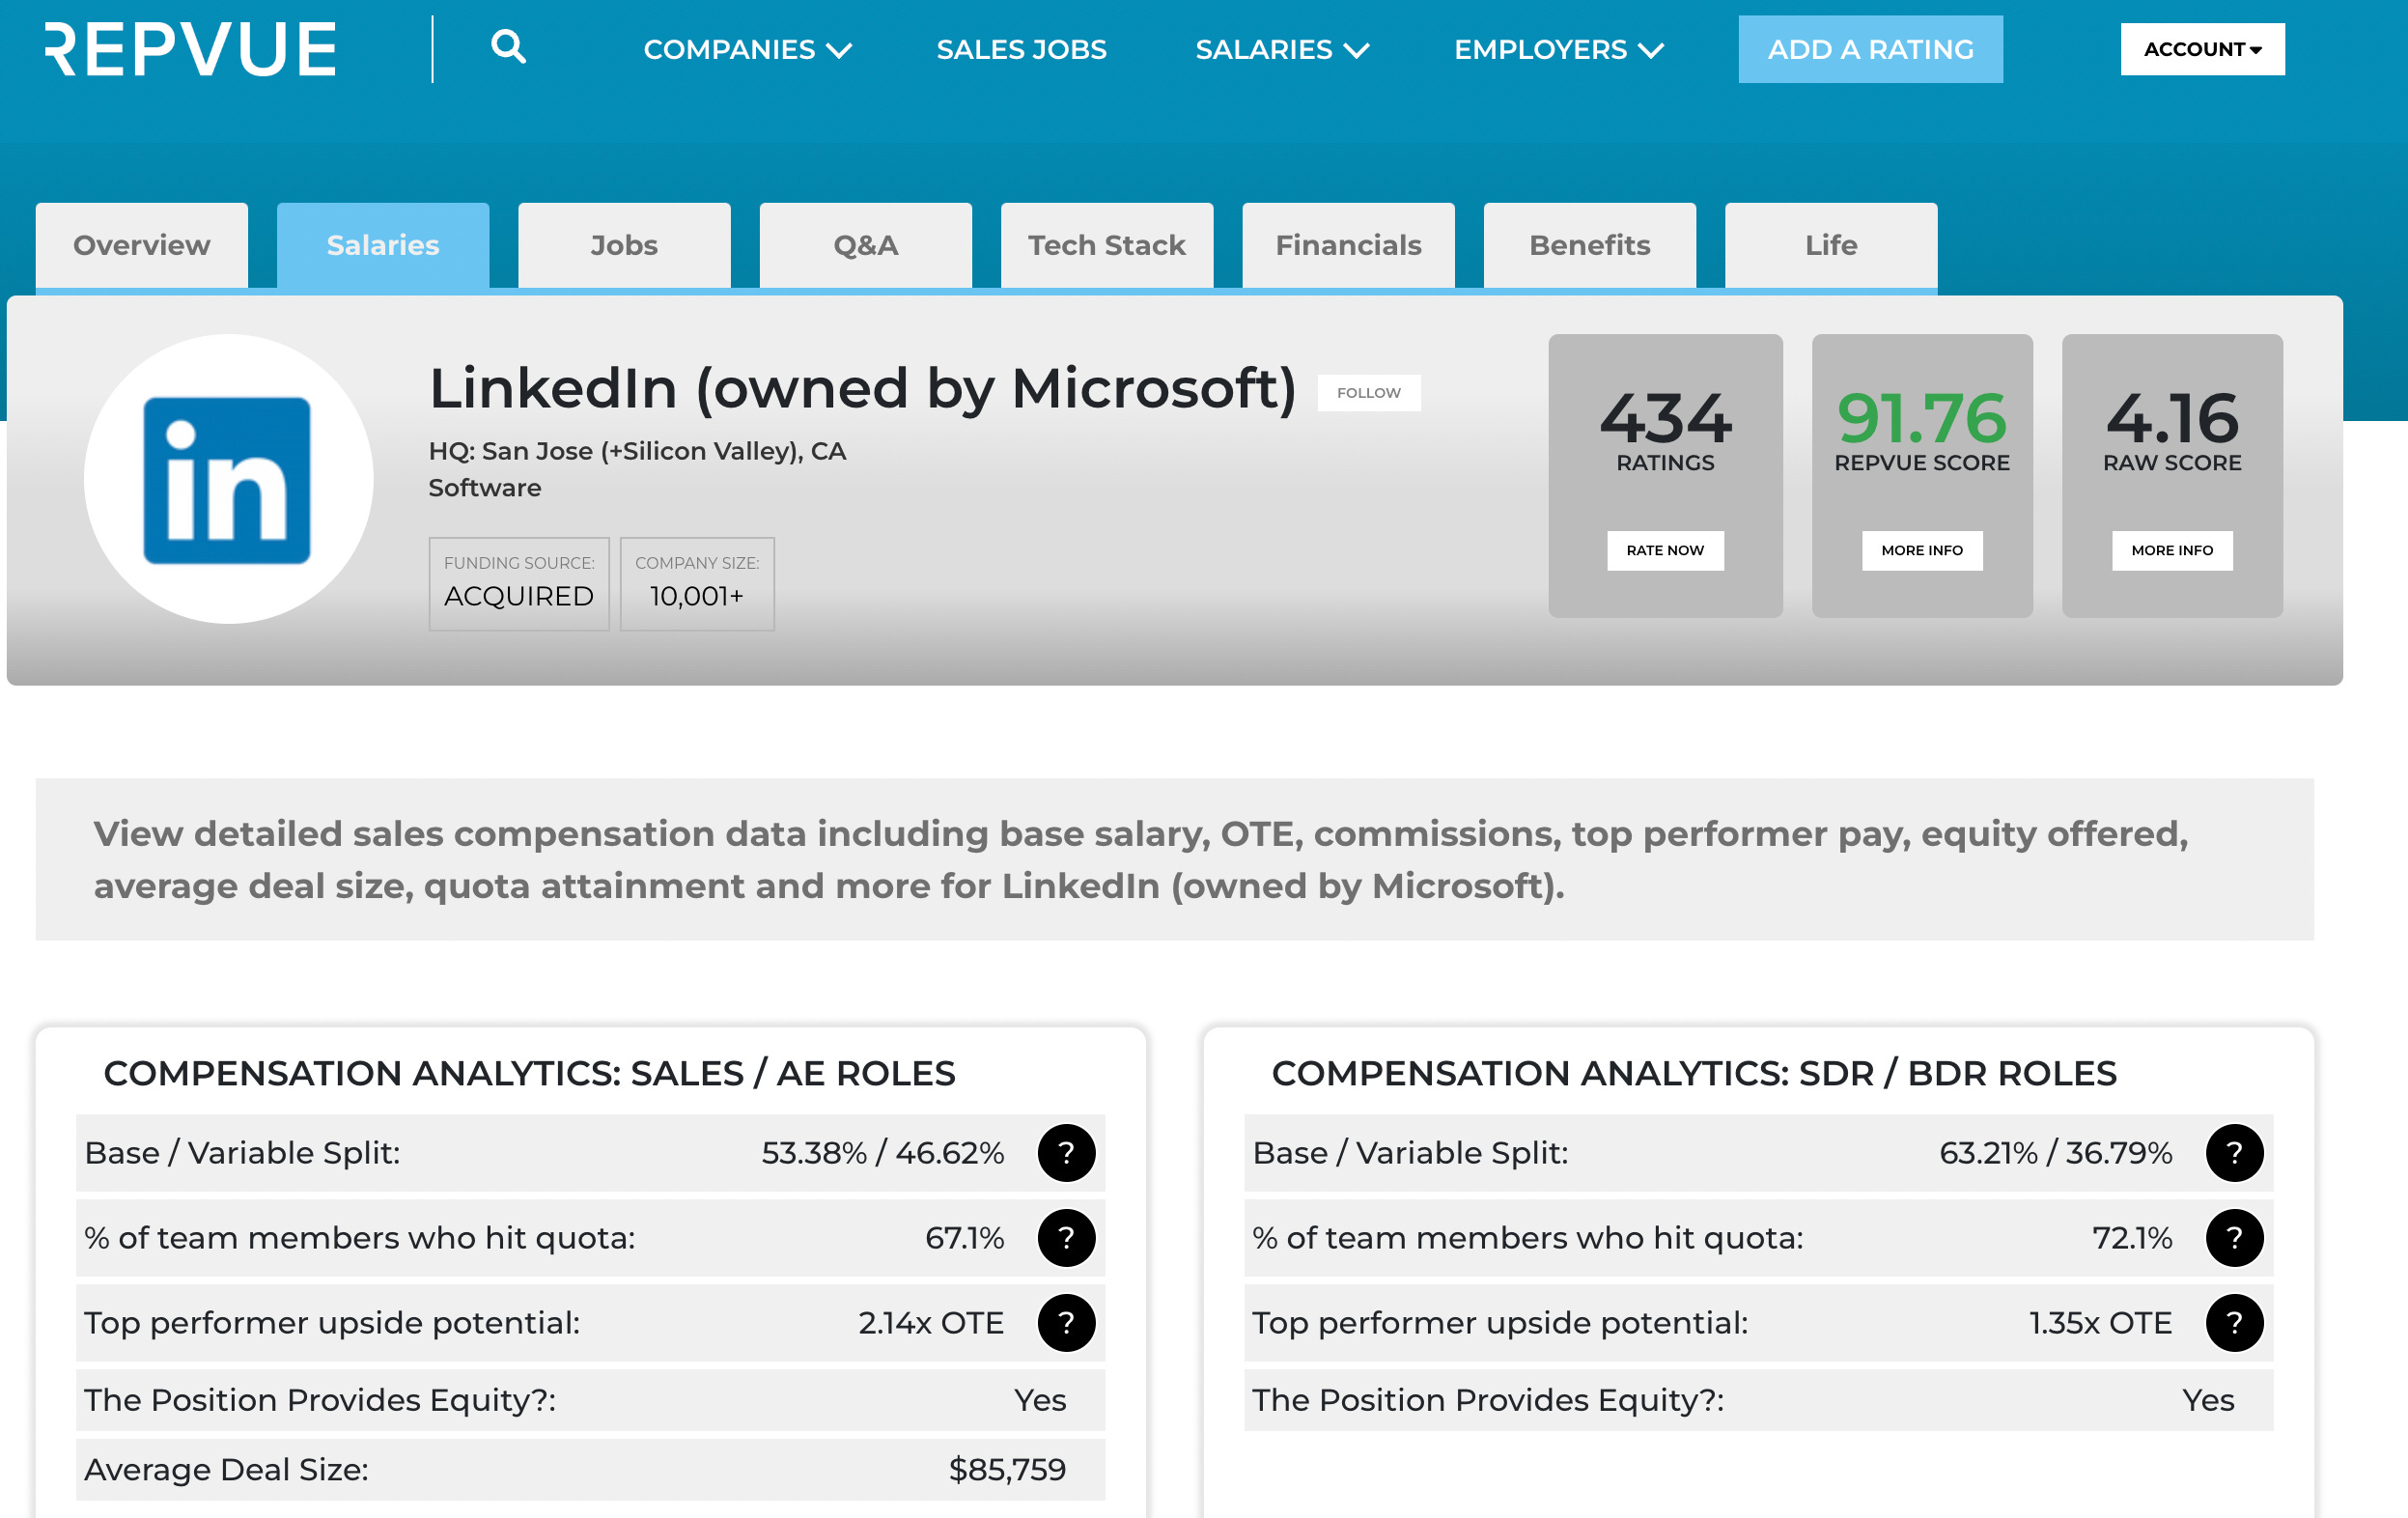Open the Life tab

pyautogui.click(x=1831, y=246)
